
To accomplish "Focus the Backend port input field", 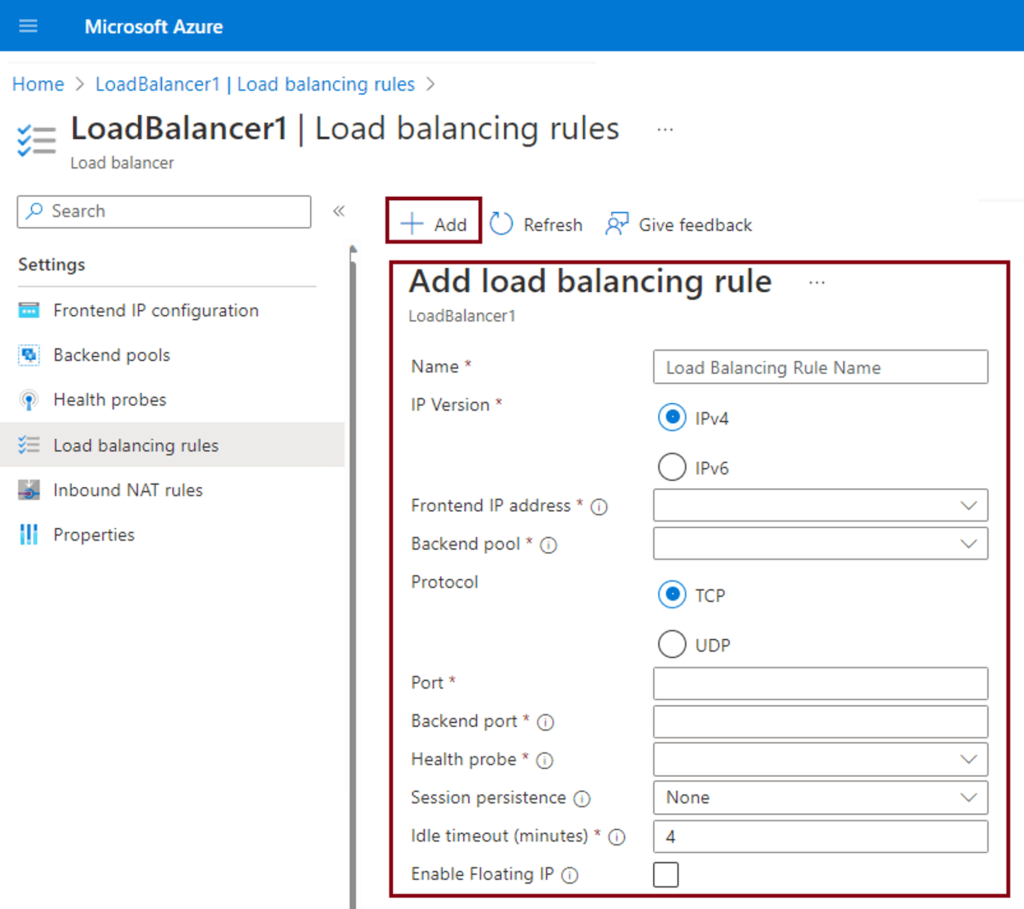I will [820, 721].
